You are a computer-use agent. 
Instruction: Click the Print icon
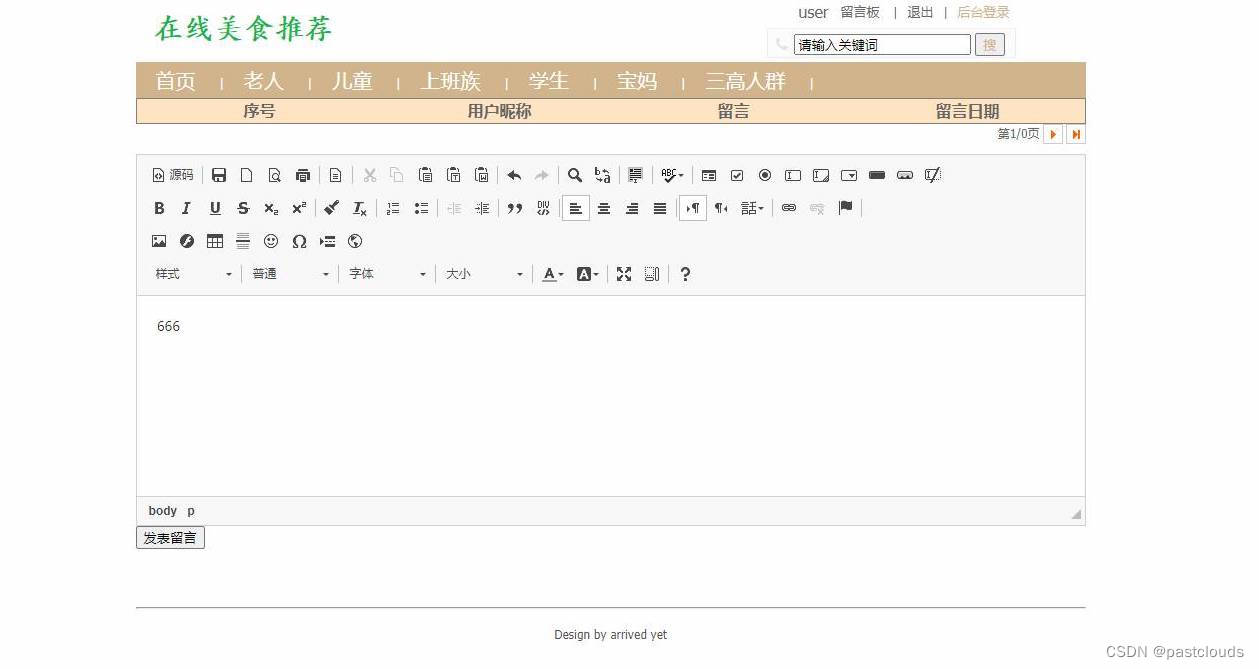pyautogui.click(x=303, y=175)
